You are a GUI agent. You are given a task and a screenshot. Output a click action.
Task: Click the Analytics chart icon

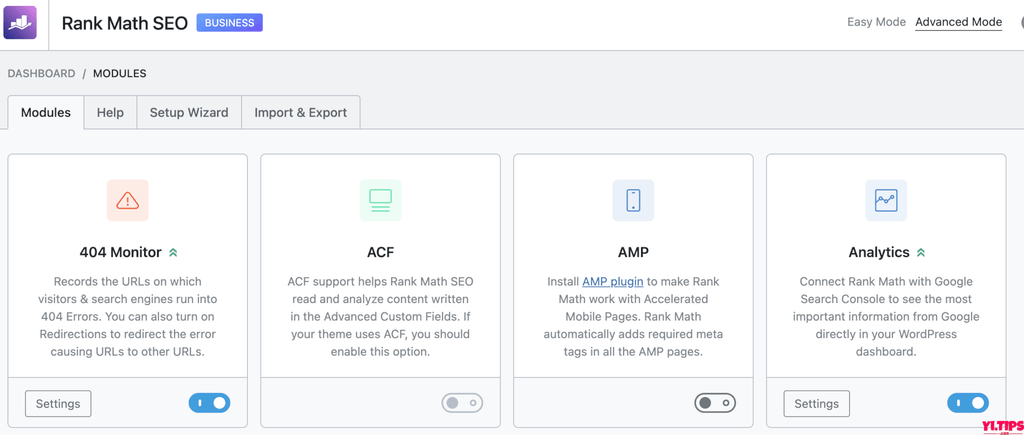(x=886, y=200)
